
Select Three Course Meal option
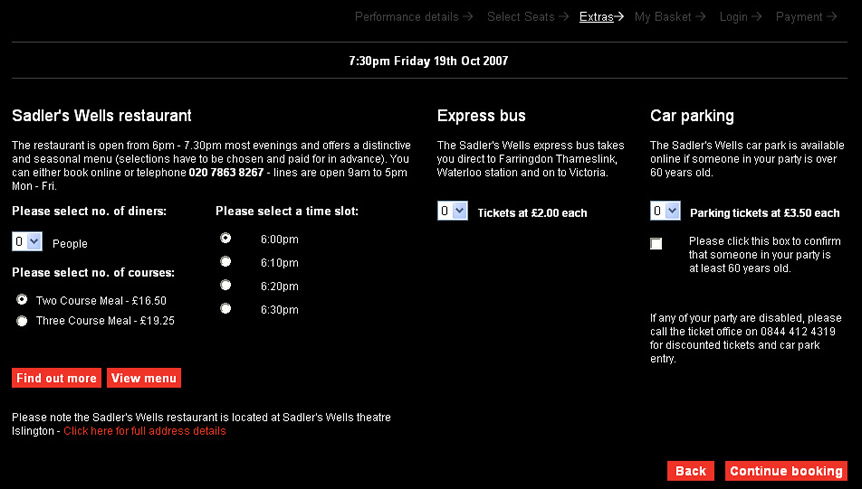(x=21, y=321)
